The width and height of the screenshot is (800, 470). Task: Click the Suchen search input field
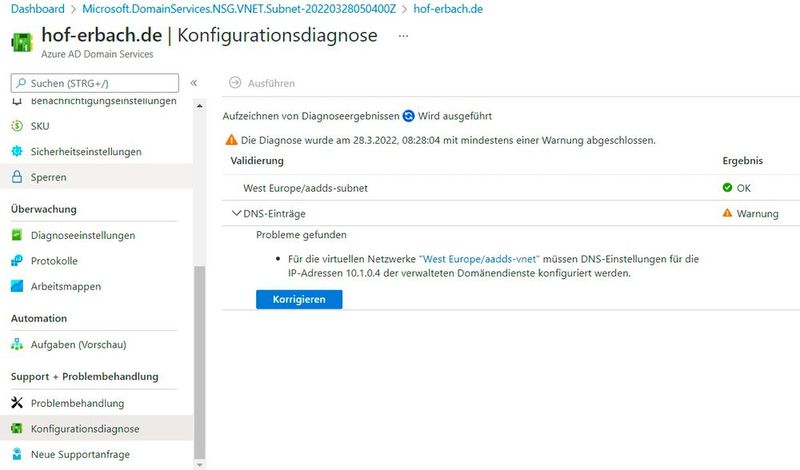[x=95, y=83]
